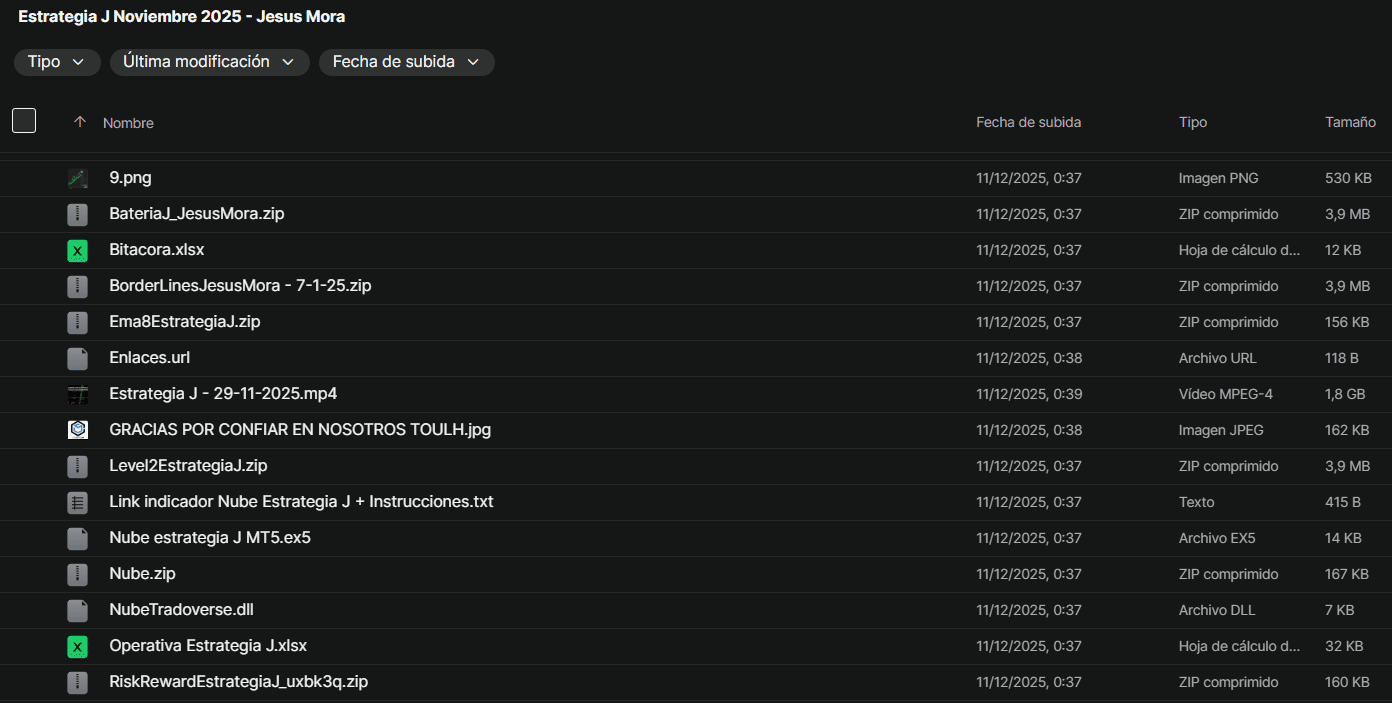This screenshot has height=703, width=1392.
Task: Click the 9.png image thumbnail icon
Action: (77, 178)
